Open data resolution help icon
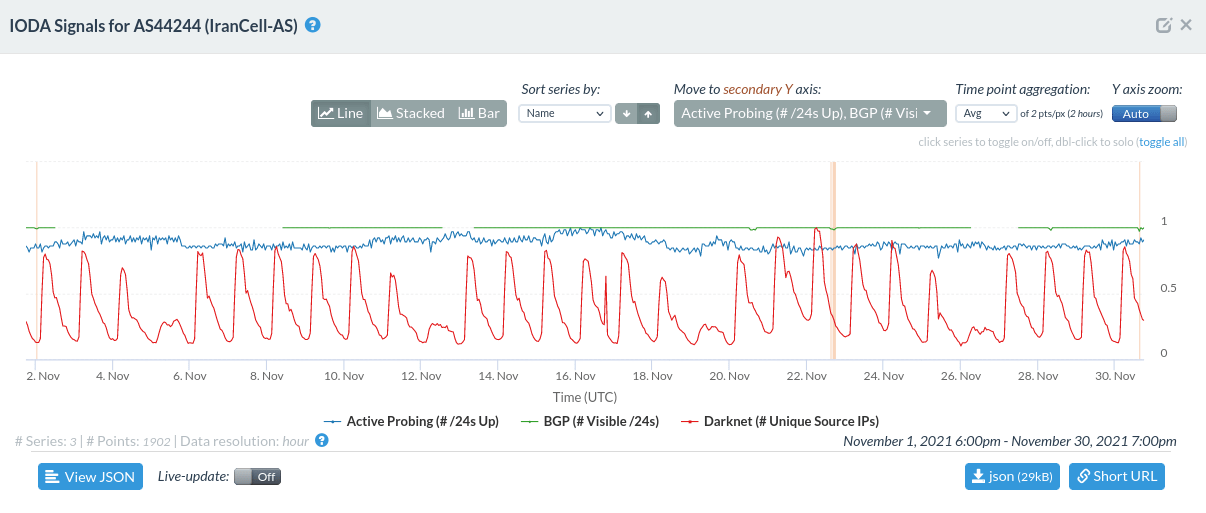1206x513 pixels. pyautogui.click(x=322, y=440)
